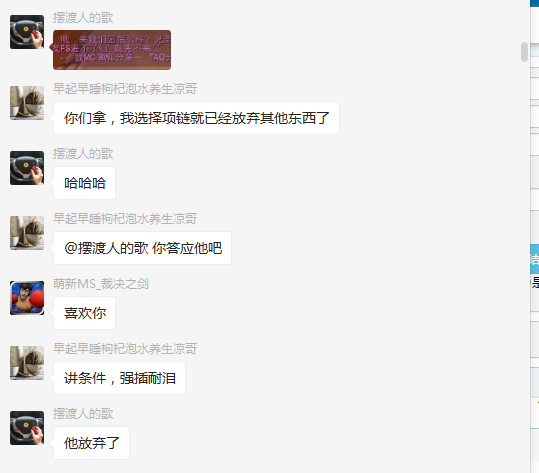Viewport: 539px width, 473px height.
Task: Click username 早起早睡枸杞泡水养生凉哥 above 项链 message
Action: click(125, 89)
